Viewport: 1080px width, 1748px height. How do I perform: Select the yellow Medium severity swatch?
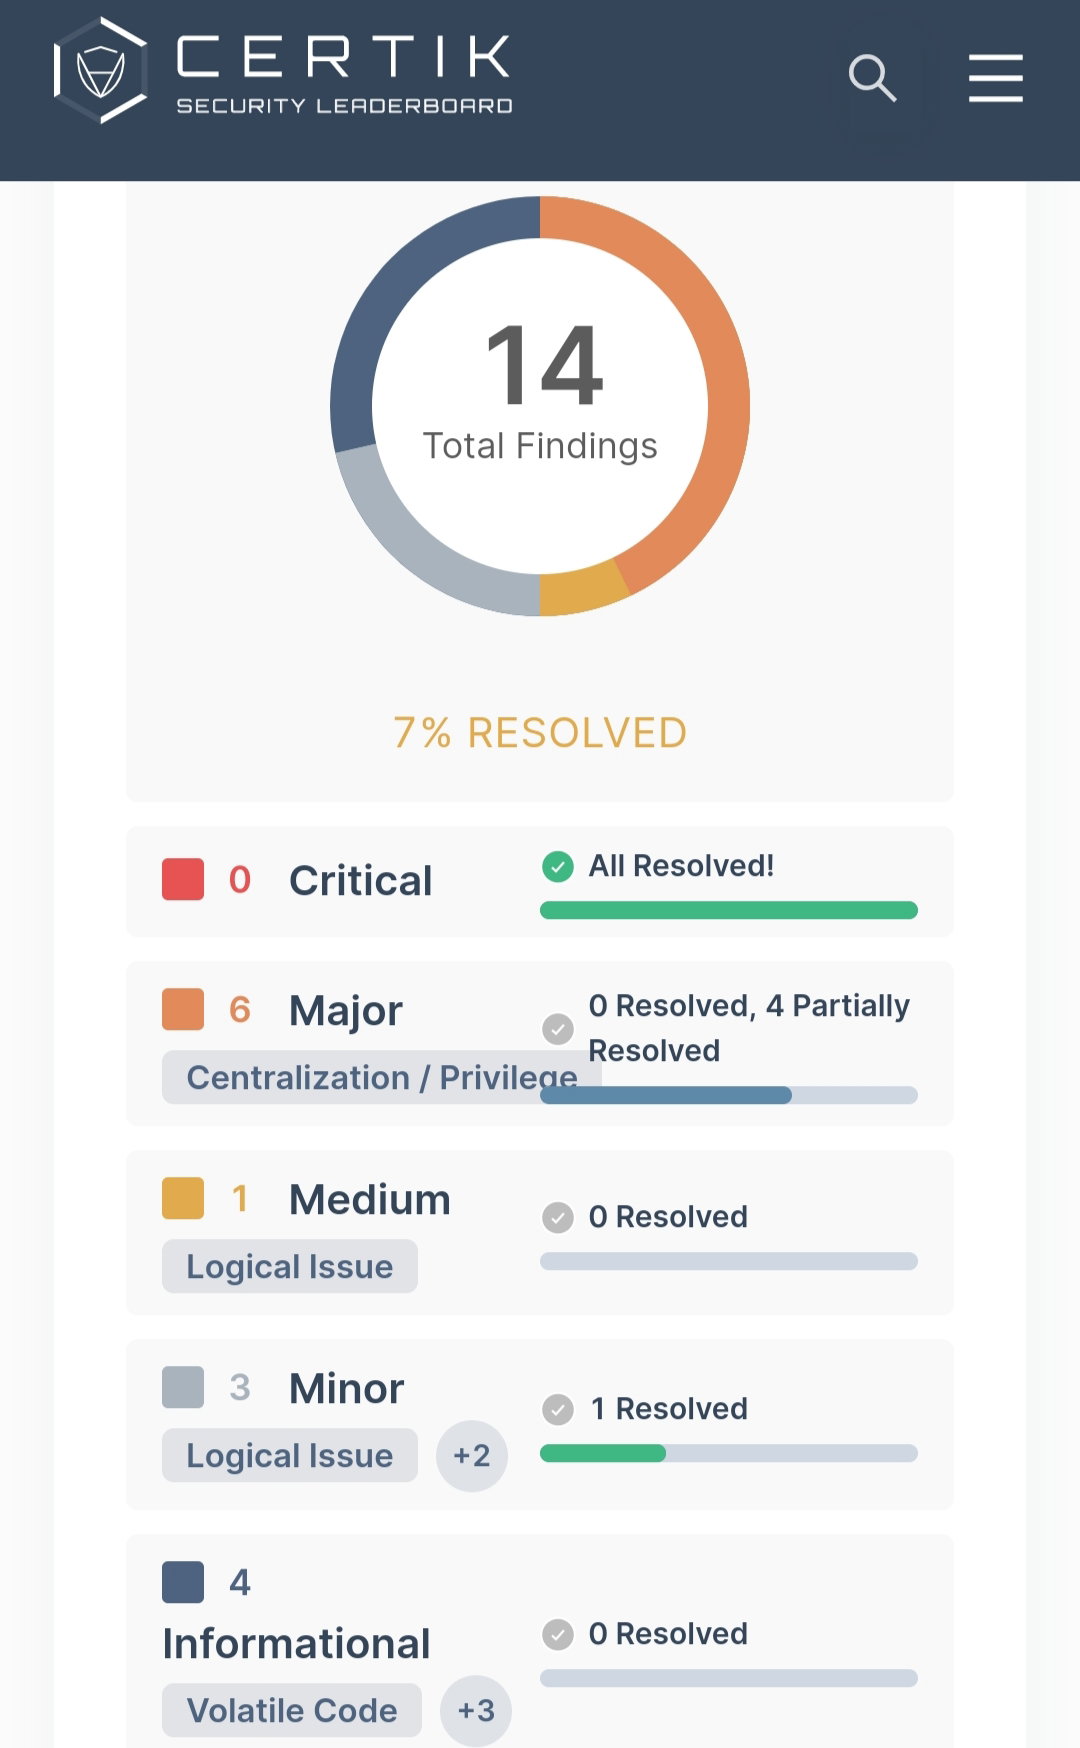click(183, 1198)
